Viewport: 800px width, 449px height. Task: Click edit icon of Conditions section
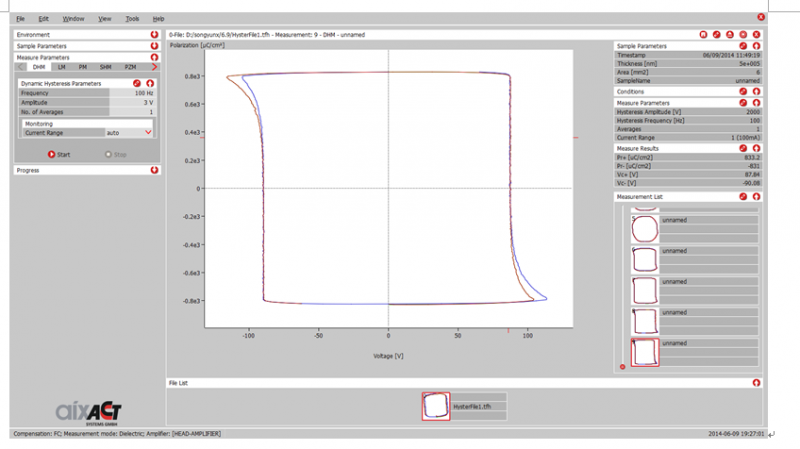743,91
